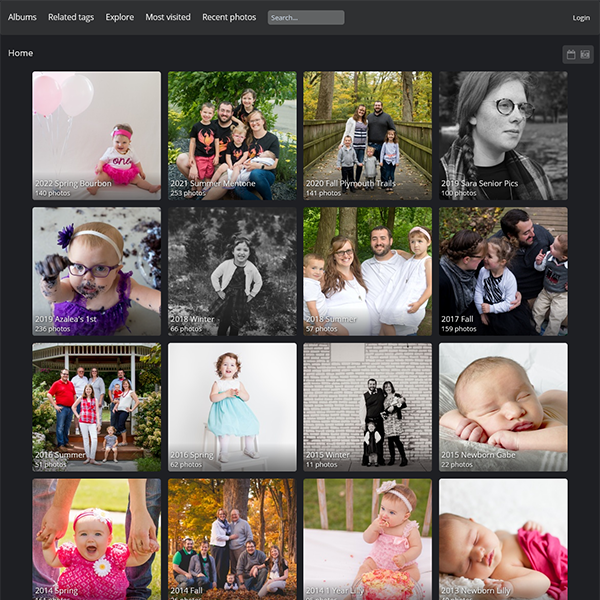Open the 2022 Spring Bourbon album
The height and width of the screenshot is (600, 600).
click(x=96, y=135)
